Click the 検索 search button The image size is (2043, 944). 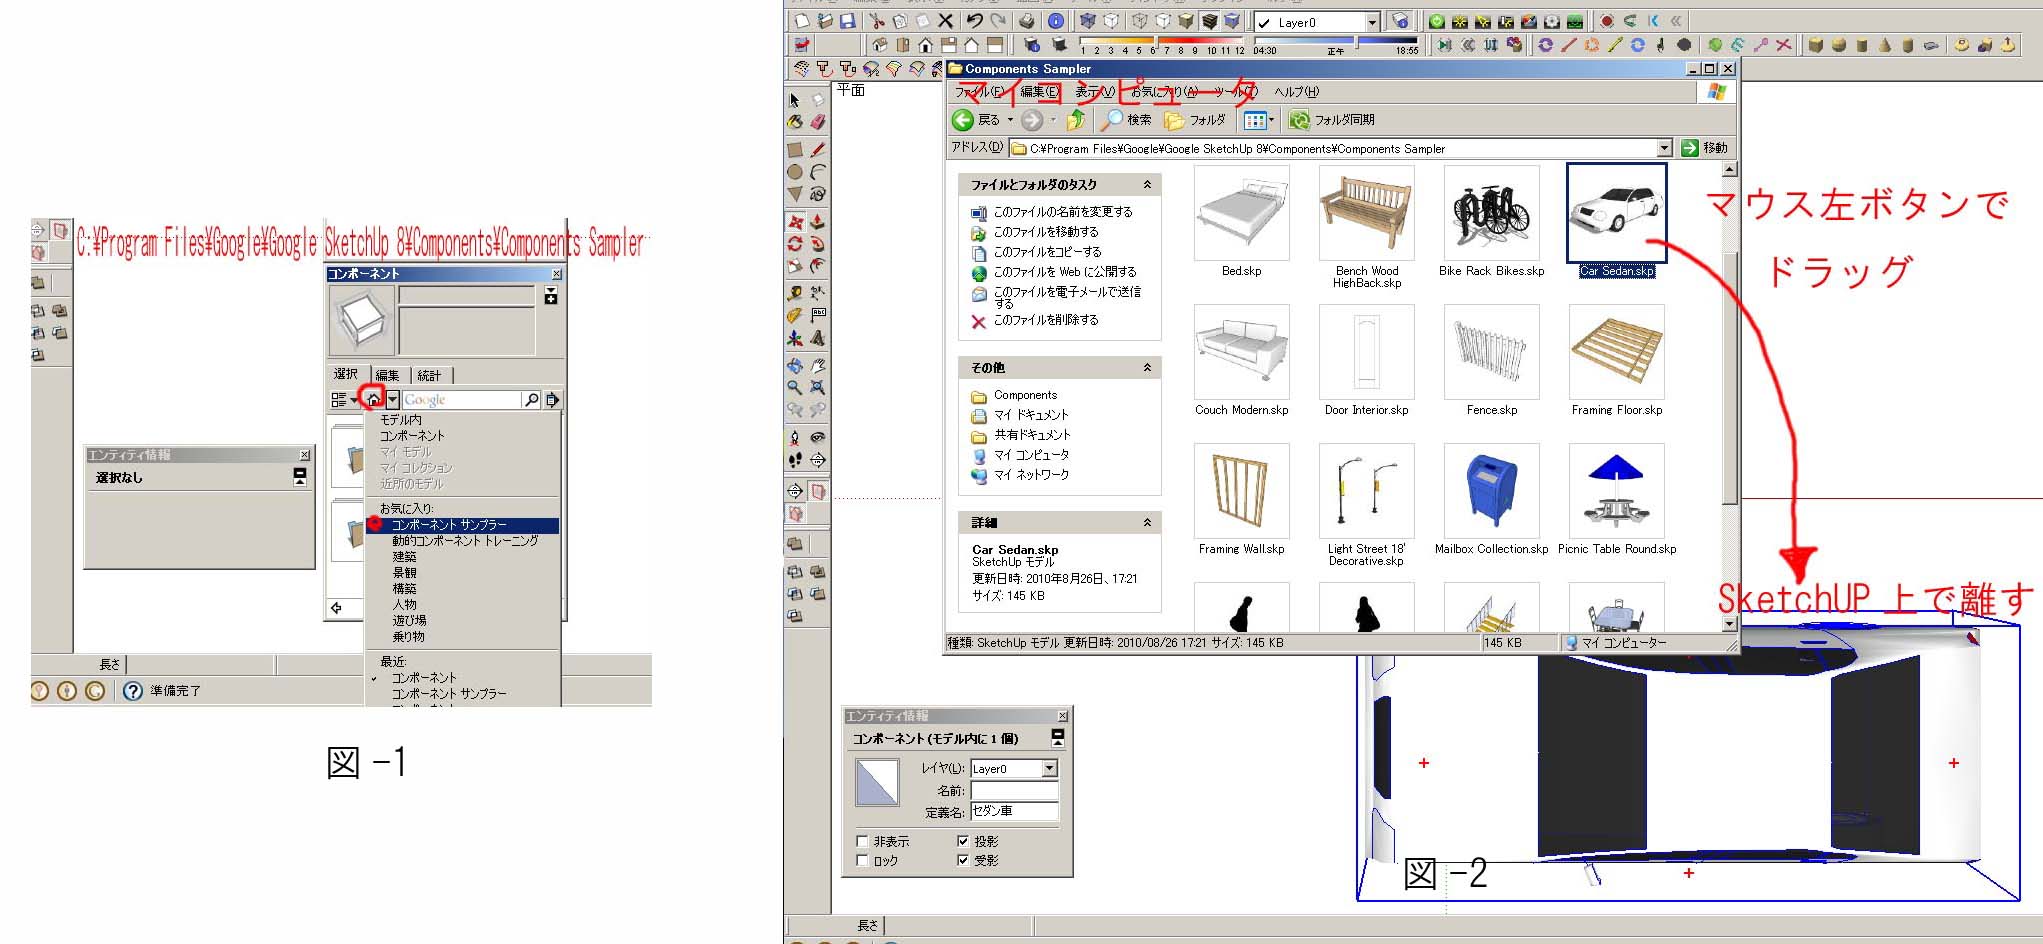(x=1126, y=120)
